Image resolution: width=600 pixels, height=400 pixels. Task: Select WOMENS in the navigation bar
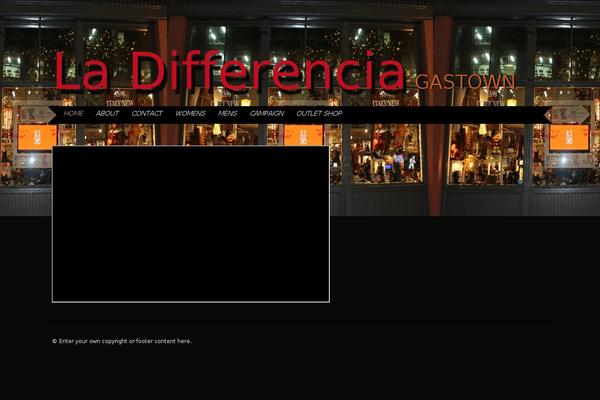tap(190, 114)
